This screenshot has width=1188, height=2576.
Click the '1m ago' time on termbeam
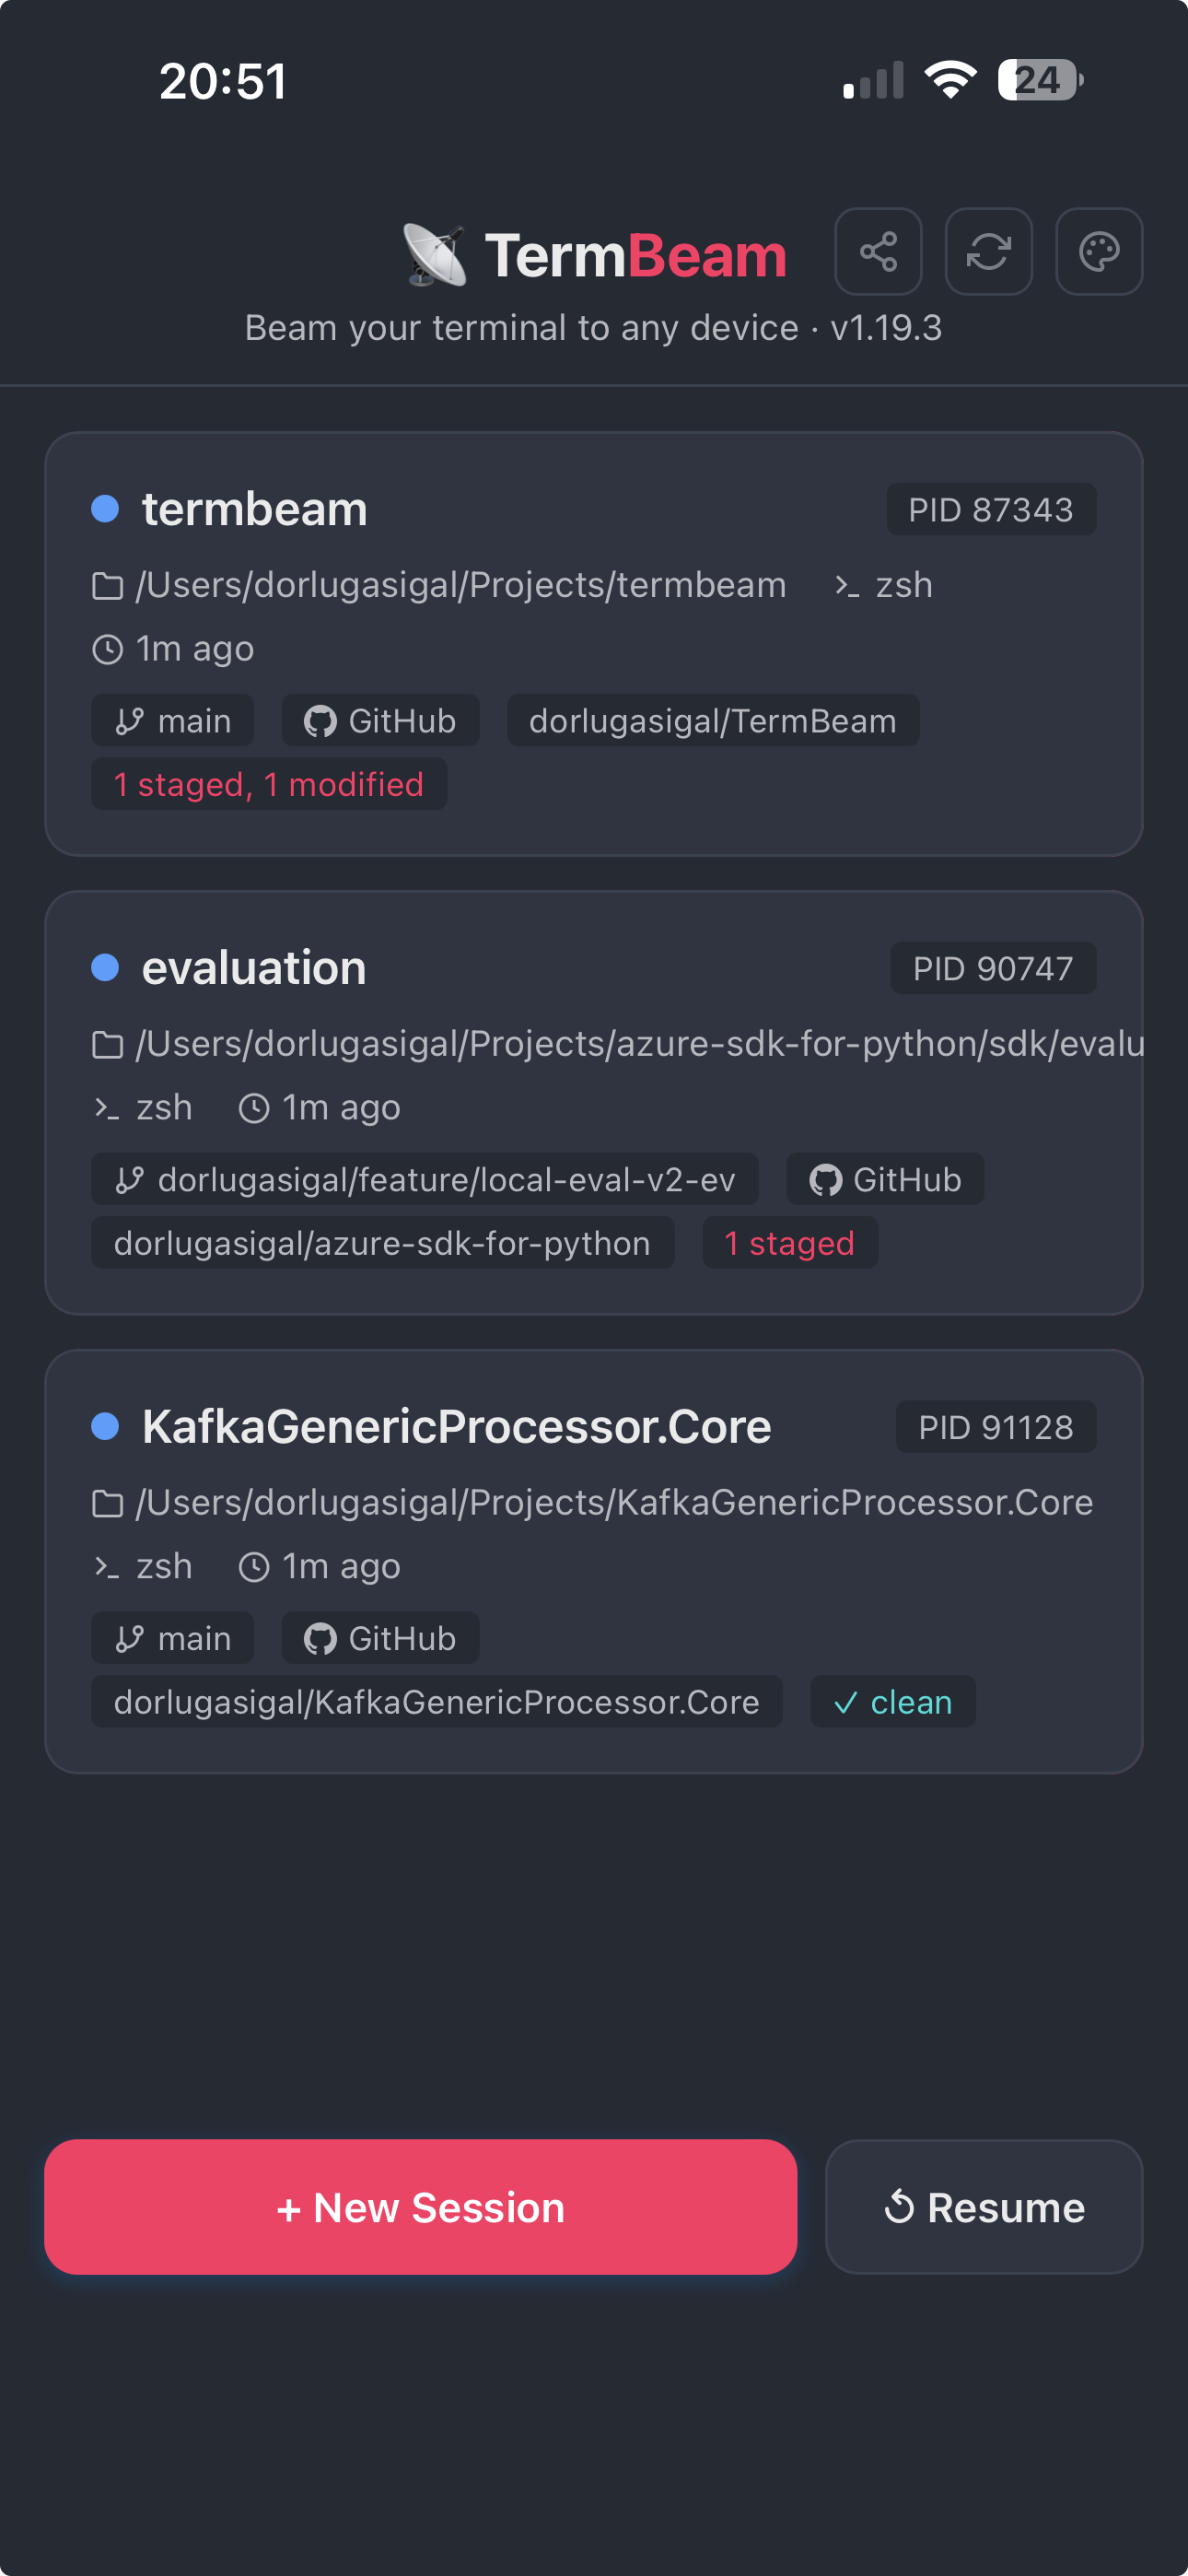[195, 650]
